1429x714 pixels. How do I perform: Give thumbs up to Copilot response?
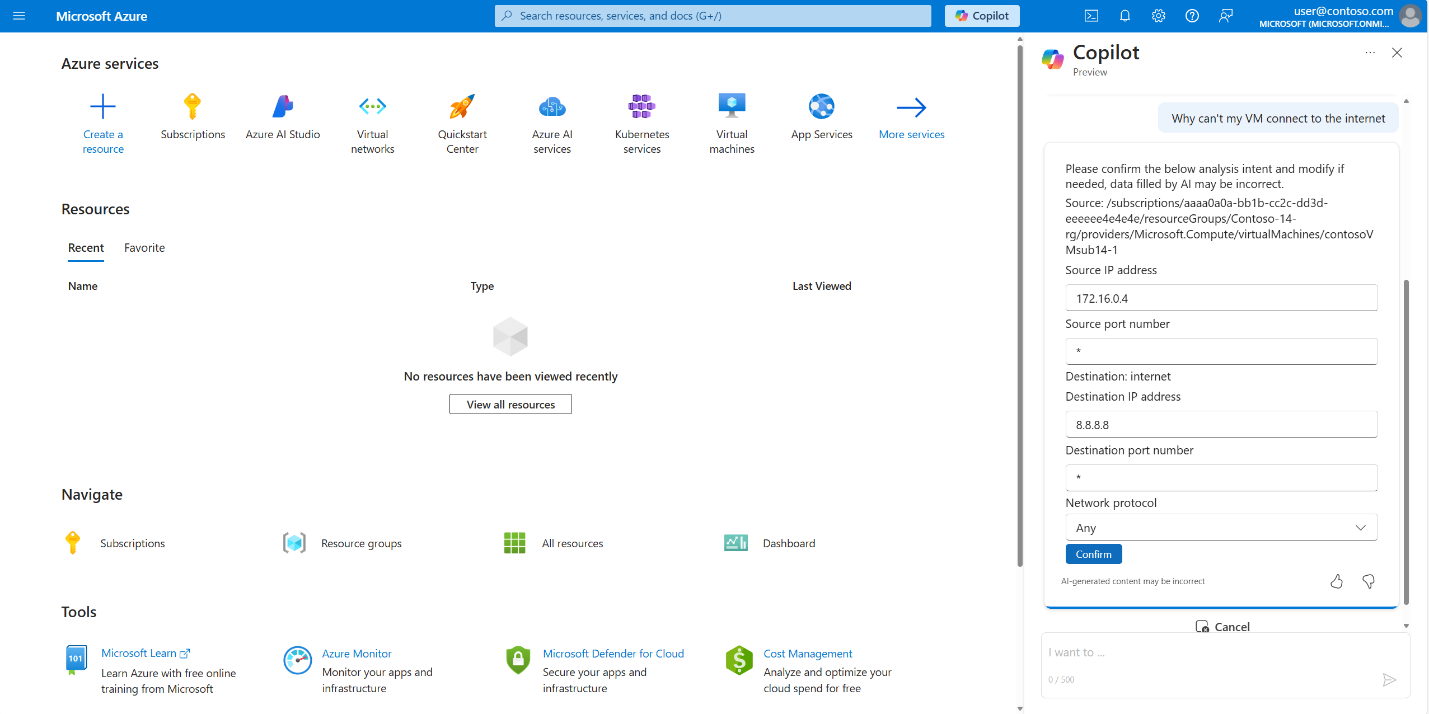[1336, 581]
